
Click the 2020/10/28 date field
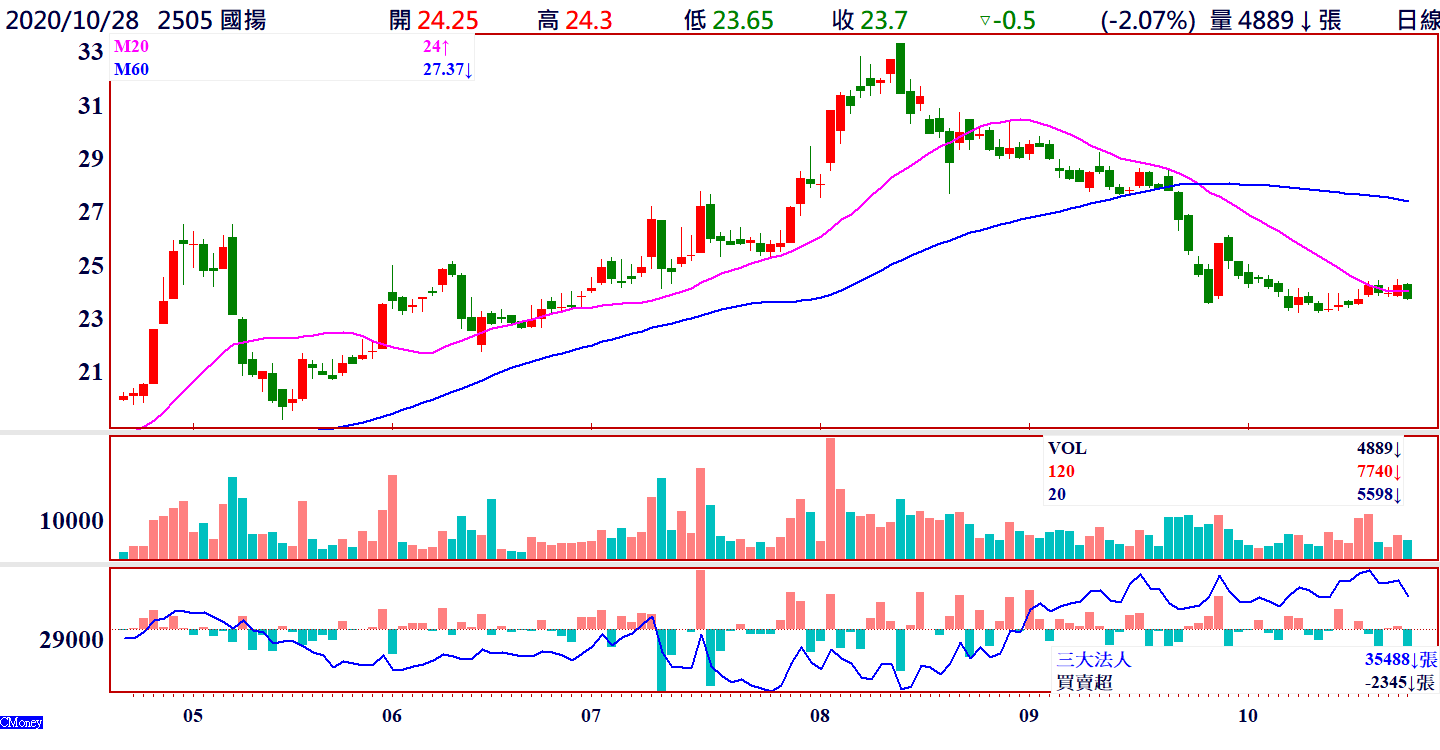pyautogui.click(x=74, y=20)
